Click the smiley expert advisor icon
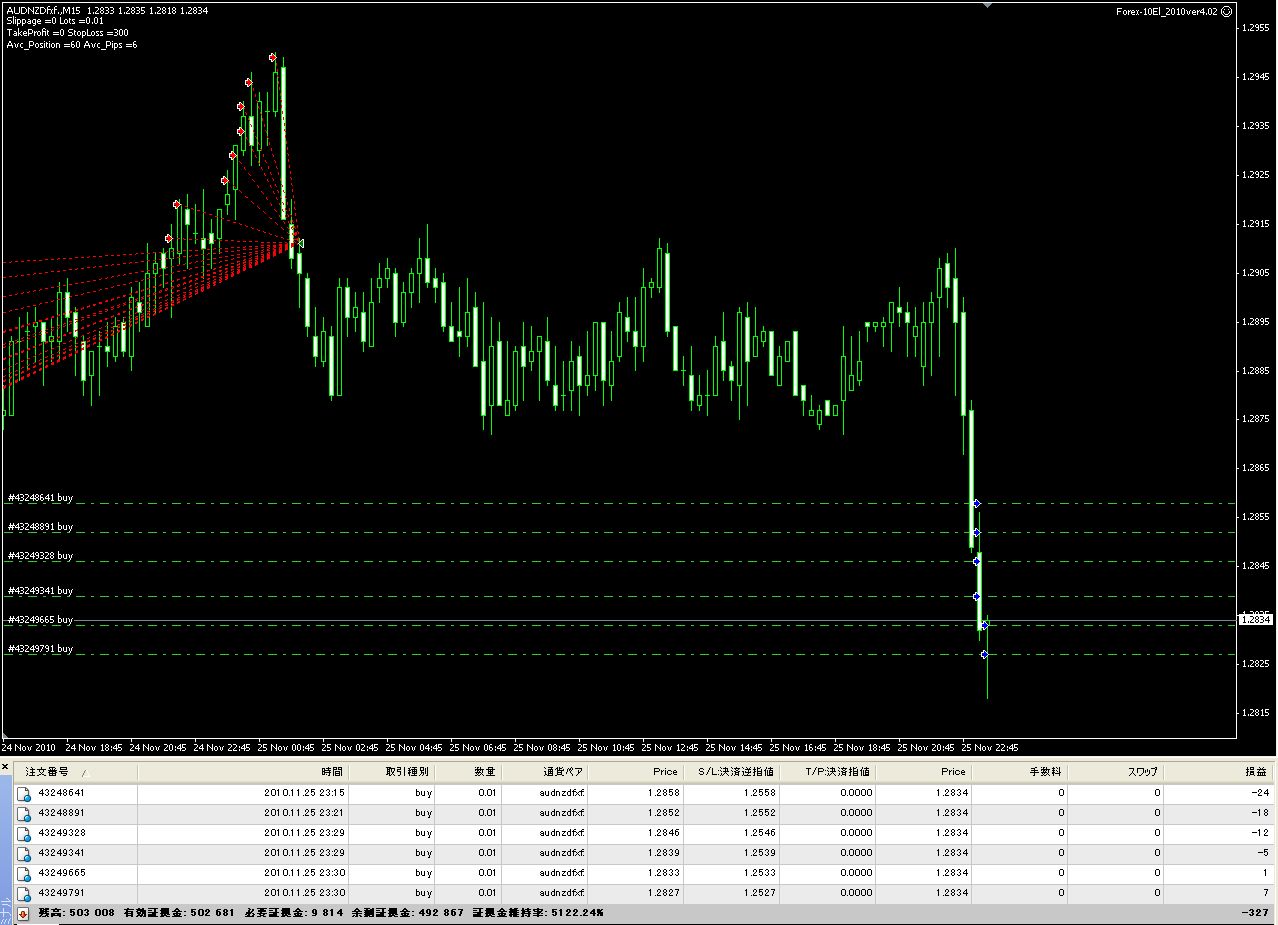 (x=1226, y=12)
